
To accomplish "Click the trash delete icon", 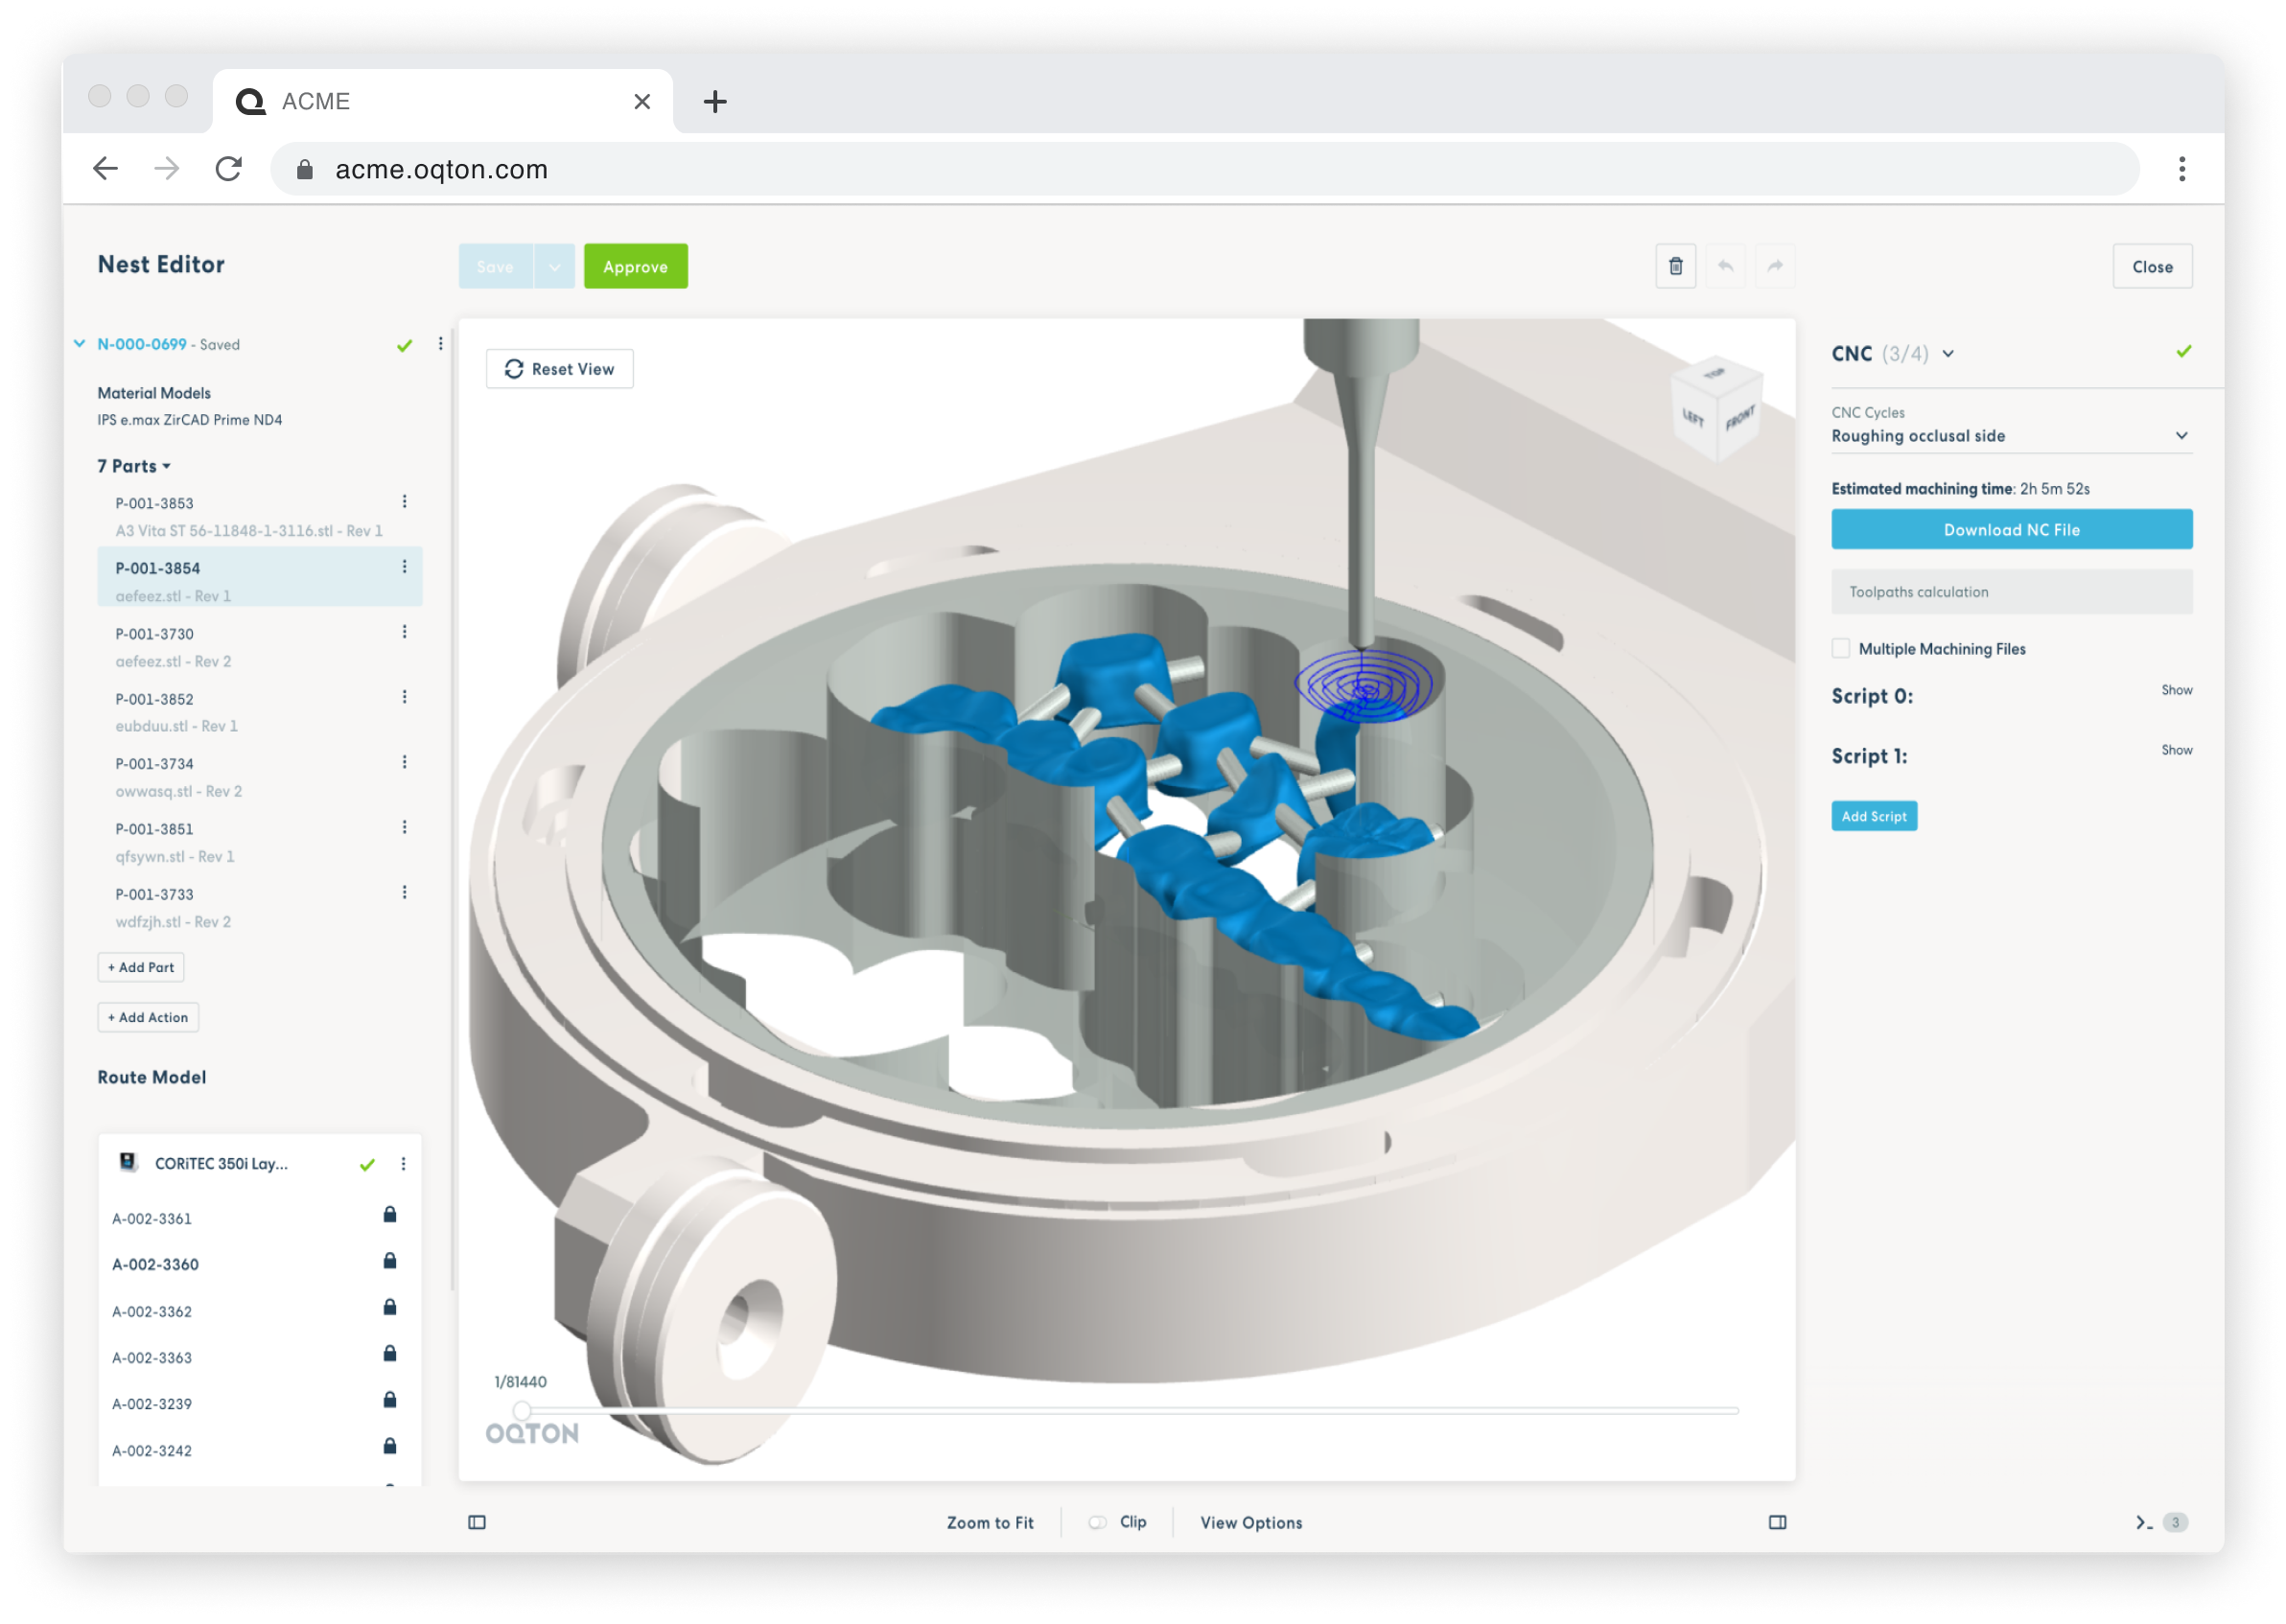I will point(1675,266).
